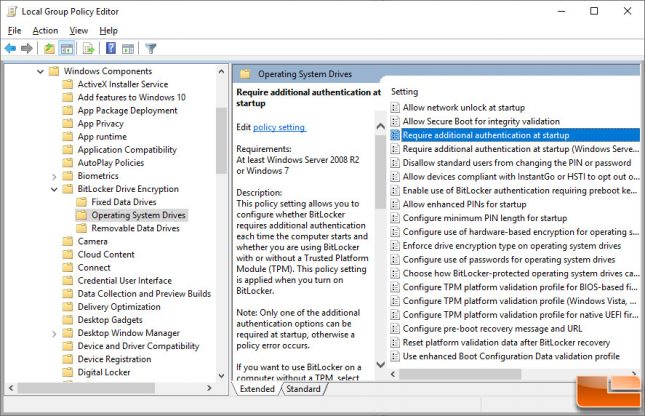Select Device Registration tree item
The image size is (645, 416).
pyautogui.click(x=114, y=359)
